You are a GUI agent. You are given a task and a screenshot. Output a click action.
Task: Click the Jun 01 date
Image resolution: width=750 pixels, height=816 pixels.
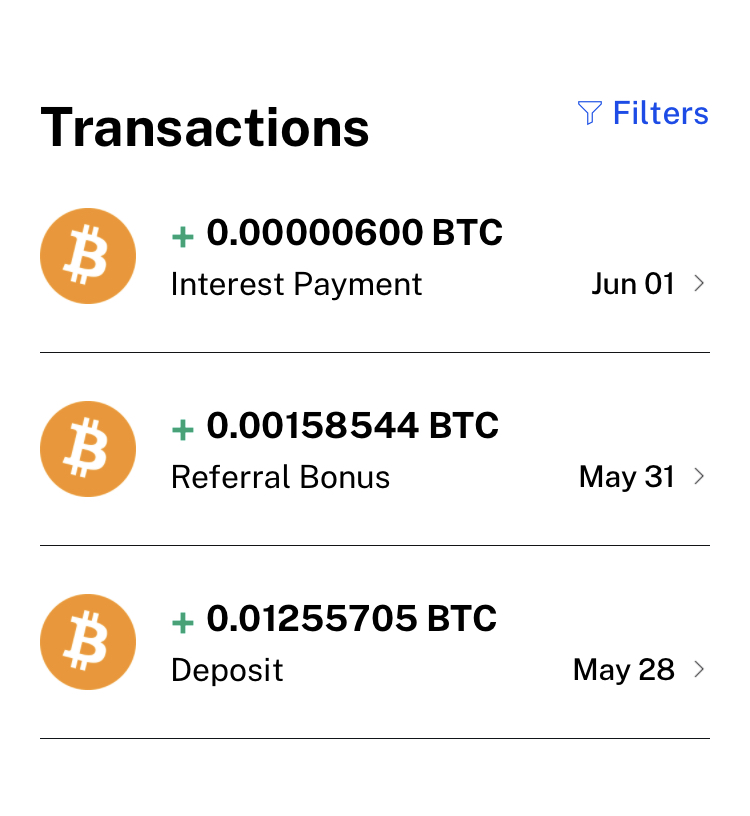633,284
